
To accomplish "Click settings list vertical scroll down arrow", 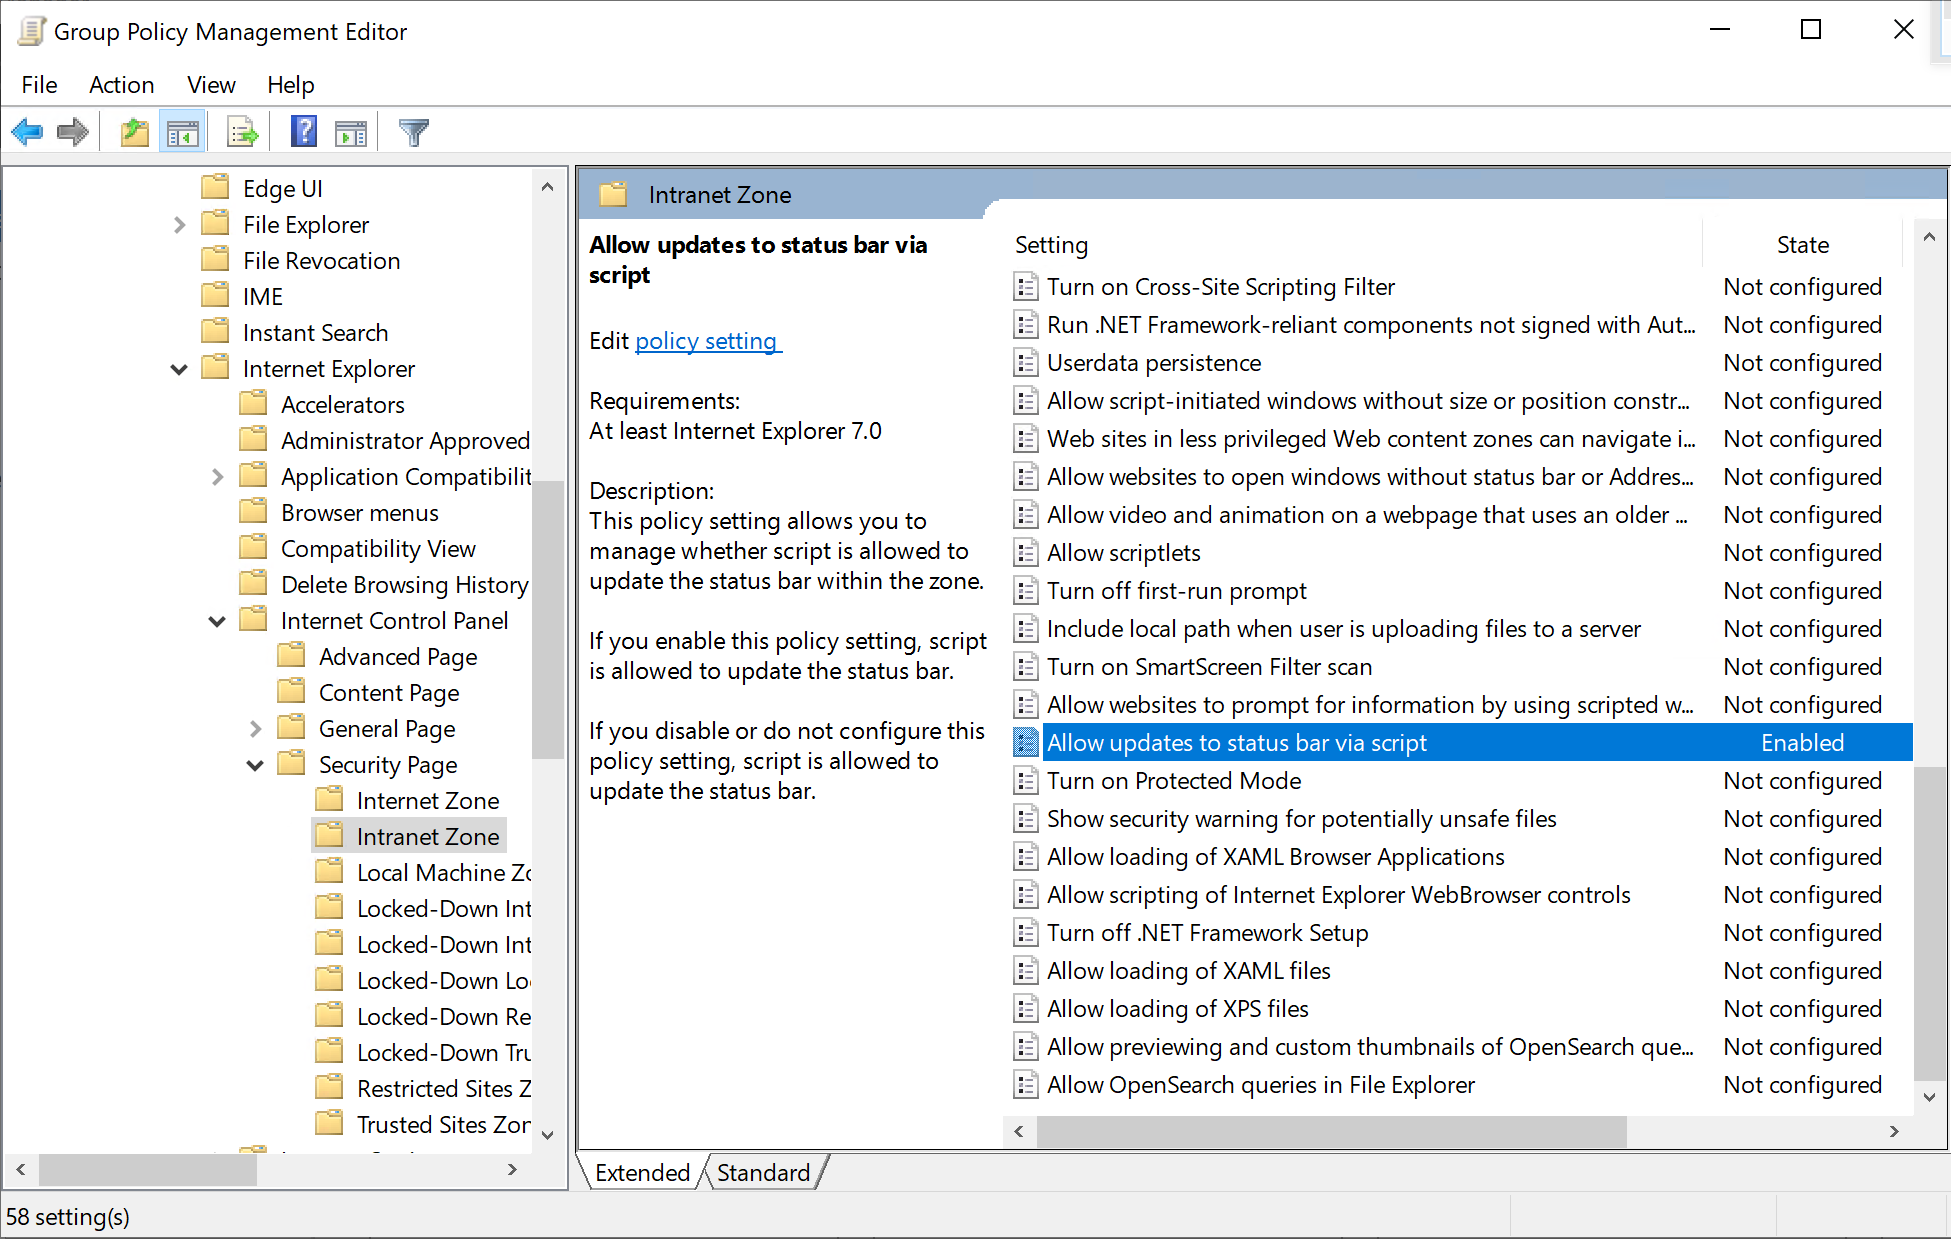I will tap(1929, 1097).
